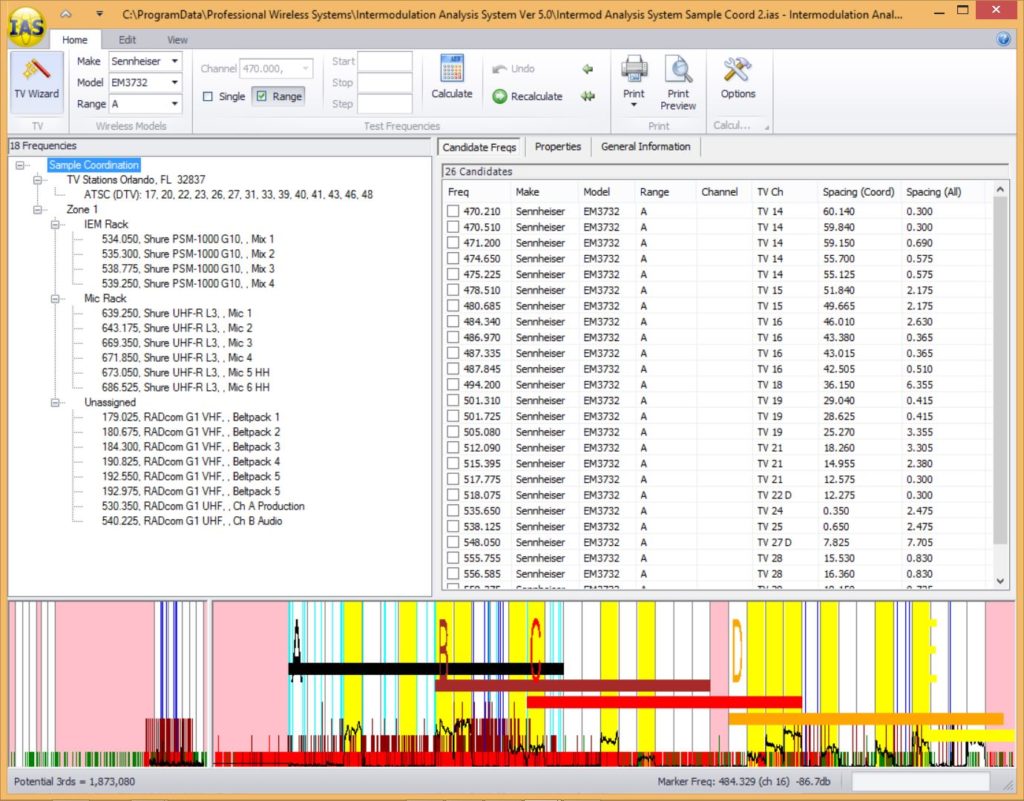Enable the Single test frequency checkbox
Viewport: 1024px width, 801px height.
click(x=208, y=97)
